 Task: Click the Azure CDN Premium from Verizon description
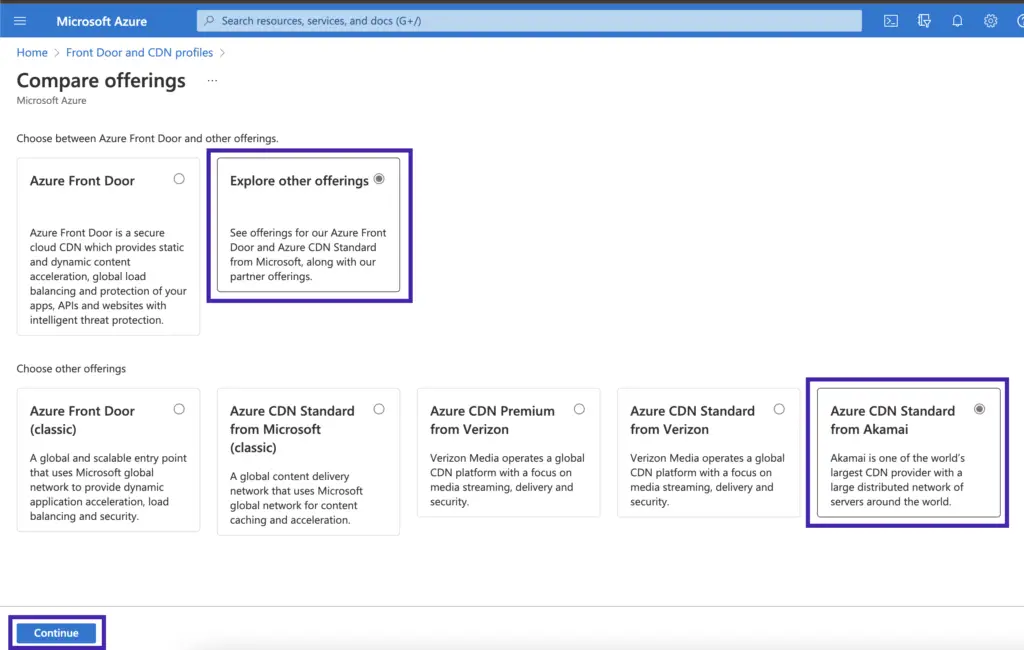point(507,480)
